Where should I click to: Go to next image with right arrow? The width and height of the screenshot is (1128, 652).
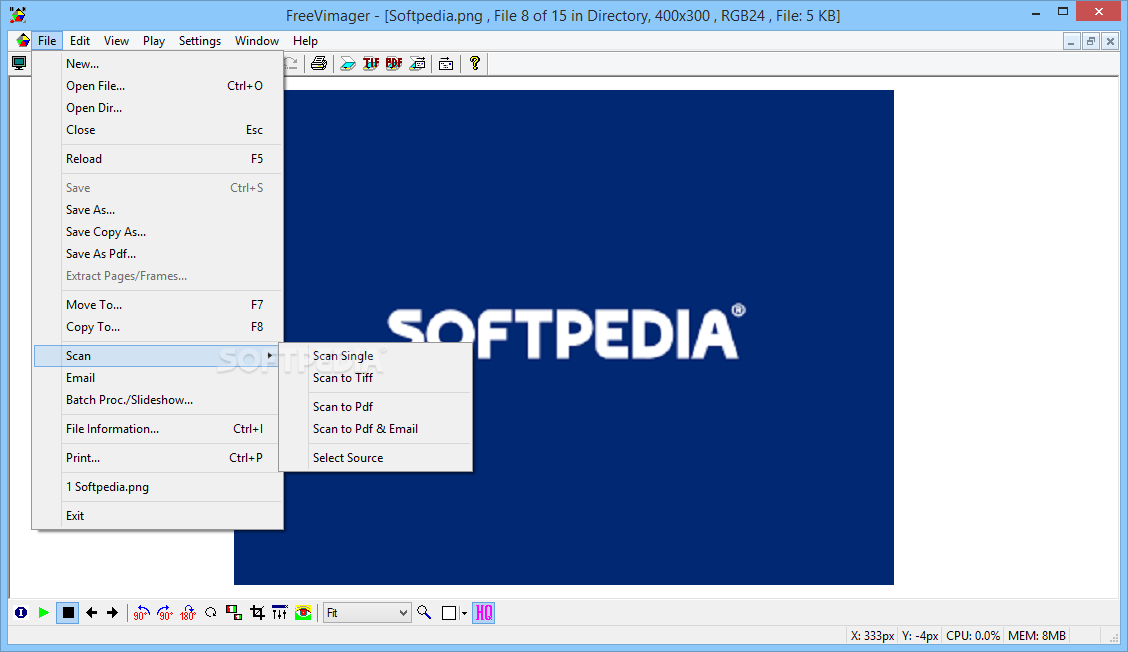pos(112,612)
